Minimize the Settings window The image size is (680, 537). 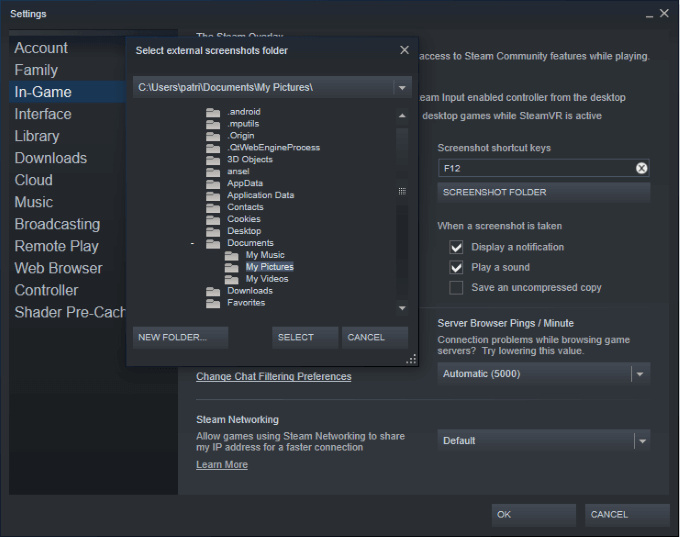click(649, 14)
